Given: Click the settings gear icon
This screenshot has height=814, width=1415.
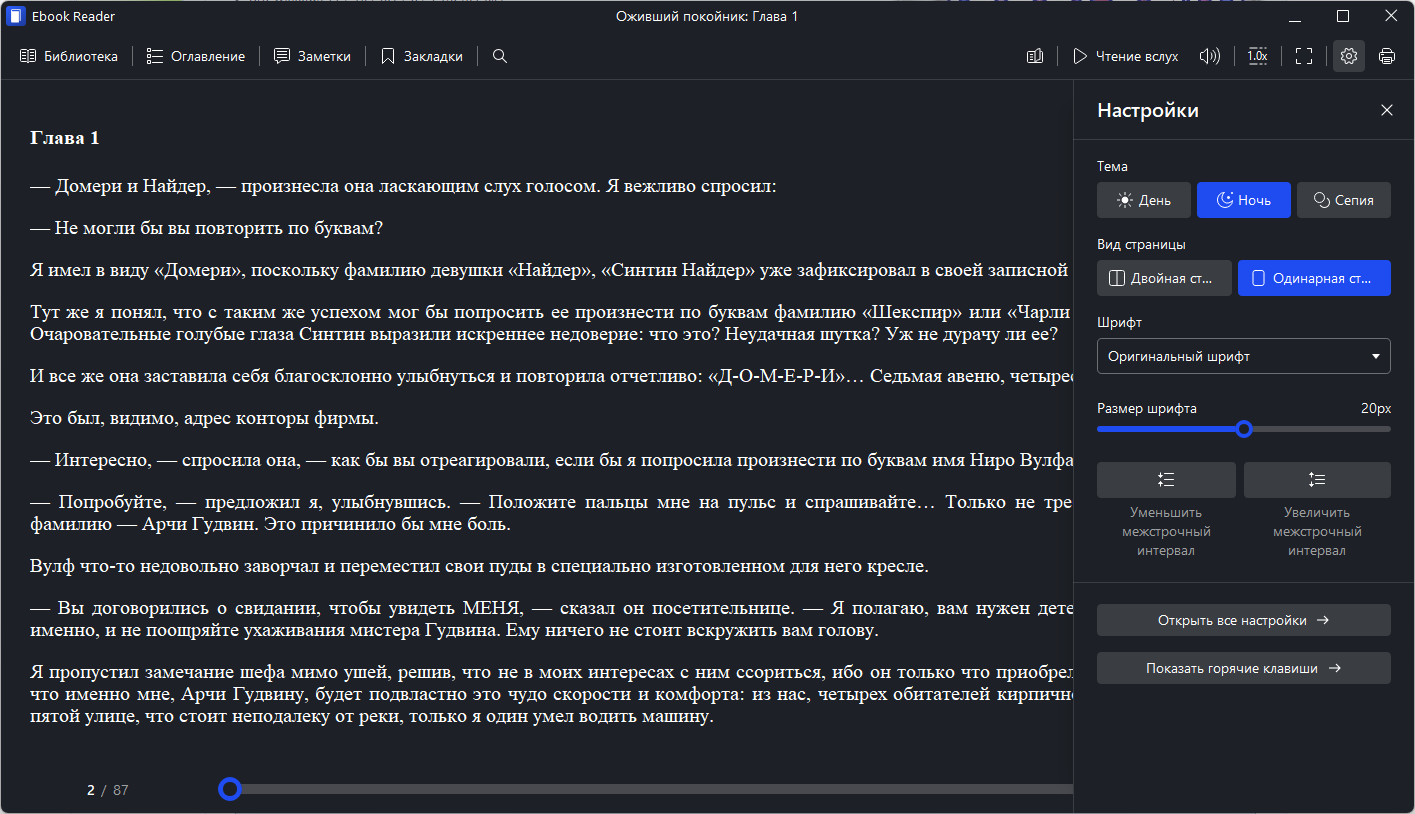Looking at the screenshot, I should 1349,56.
